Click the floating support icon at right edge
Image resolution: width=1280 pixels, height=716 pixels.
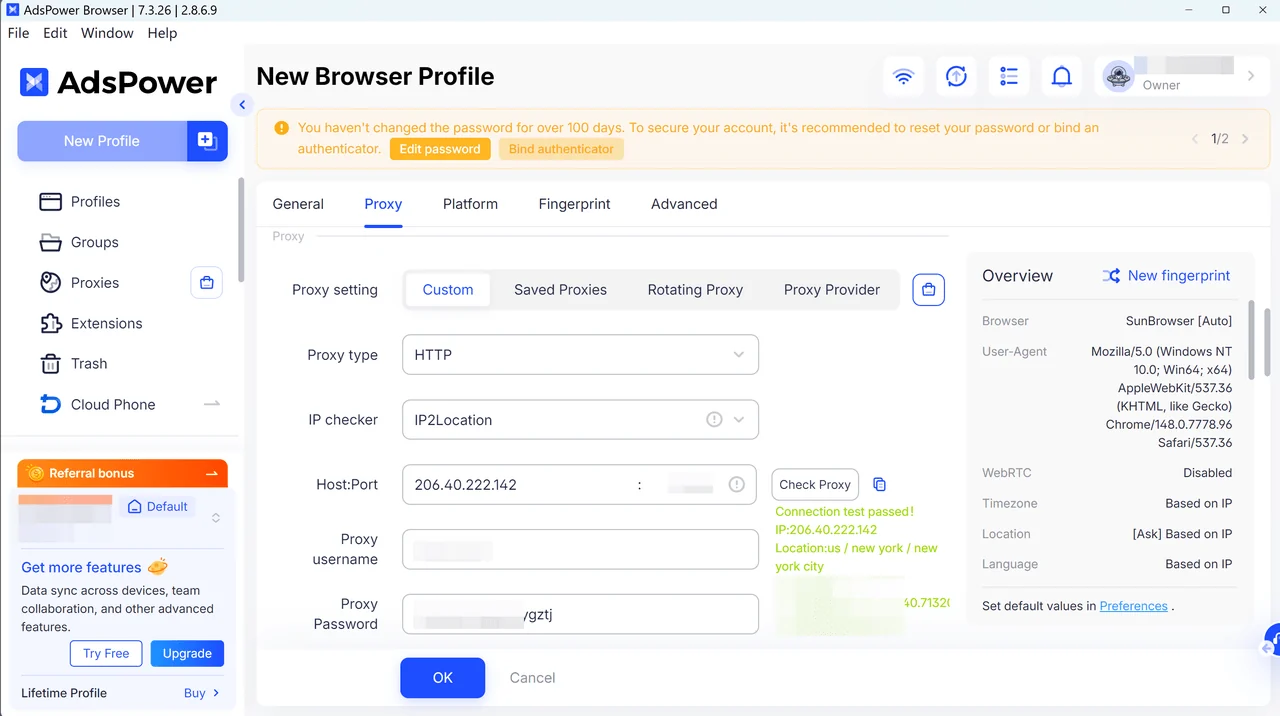coord(1272,641)
